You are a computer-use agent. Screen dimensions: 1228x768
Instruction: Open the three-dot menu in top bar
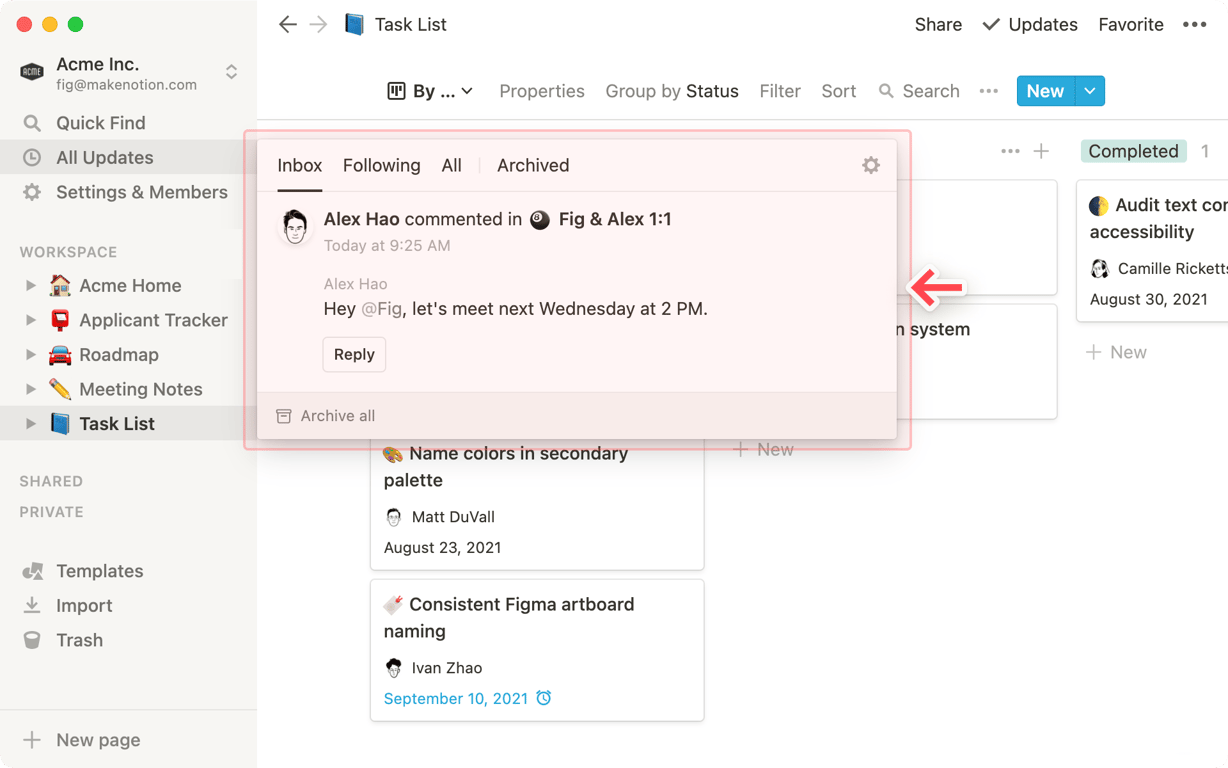[x=1194, y=25]
